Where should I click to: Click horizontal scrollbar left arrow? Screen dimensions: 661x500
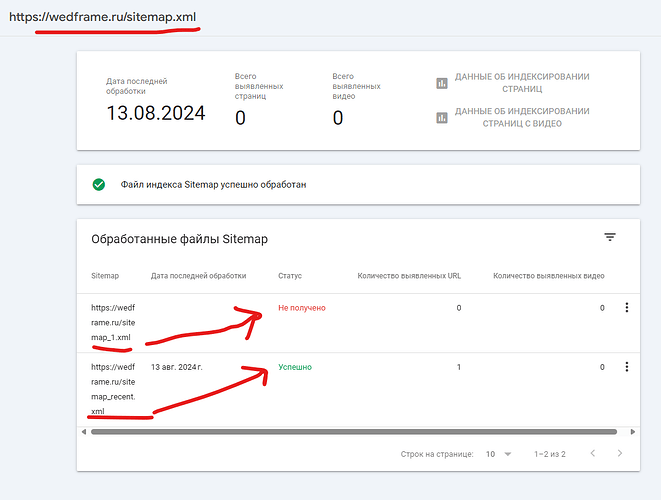(83, 432)
